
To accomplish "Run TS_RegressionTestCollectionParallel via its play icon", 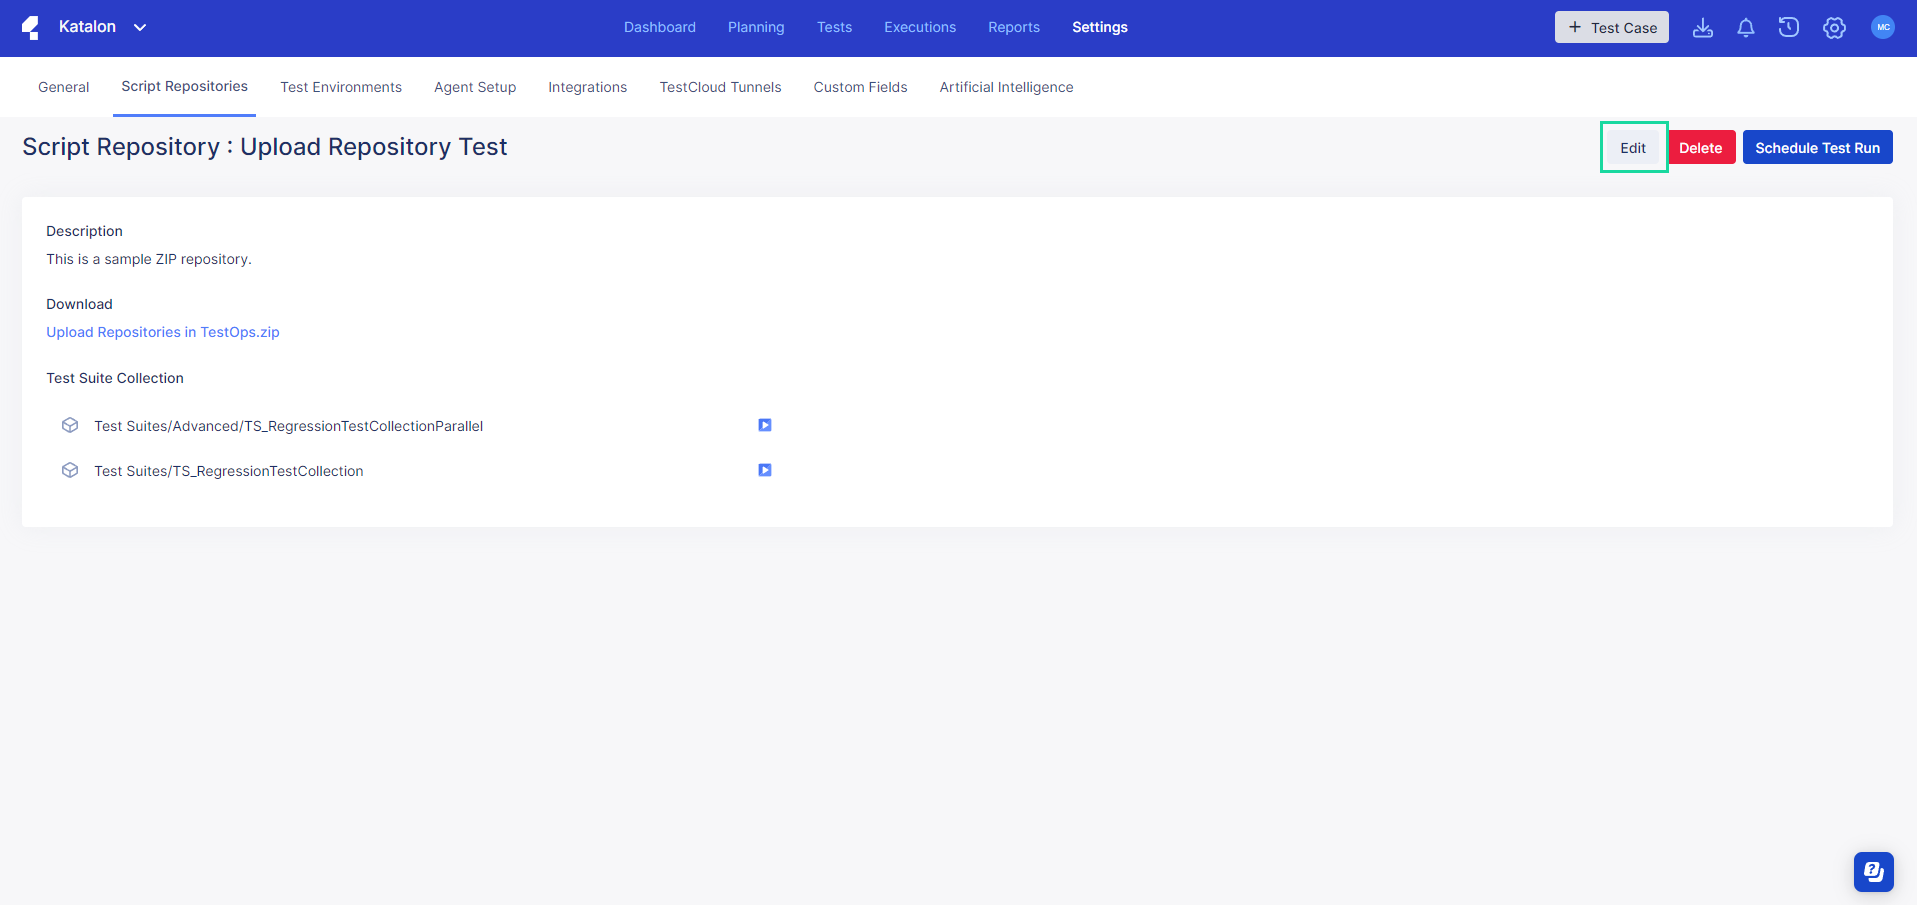I will pos(764,424).
